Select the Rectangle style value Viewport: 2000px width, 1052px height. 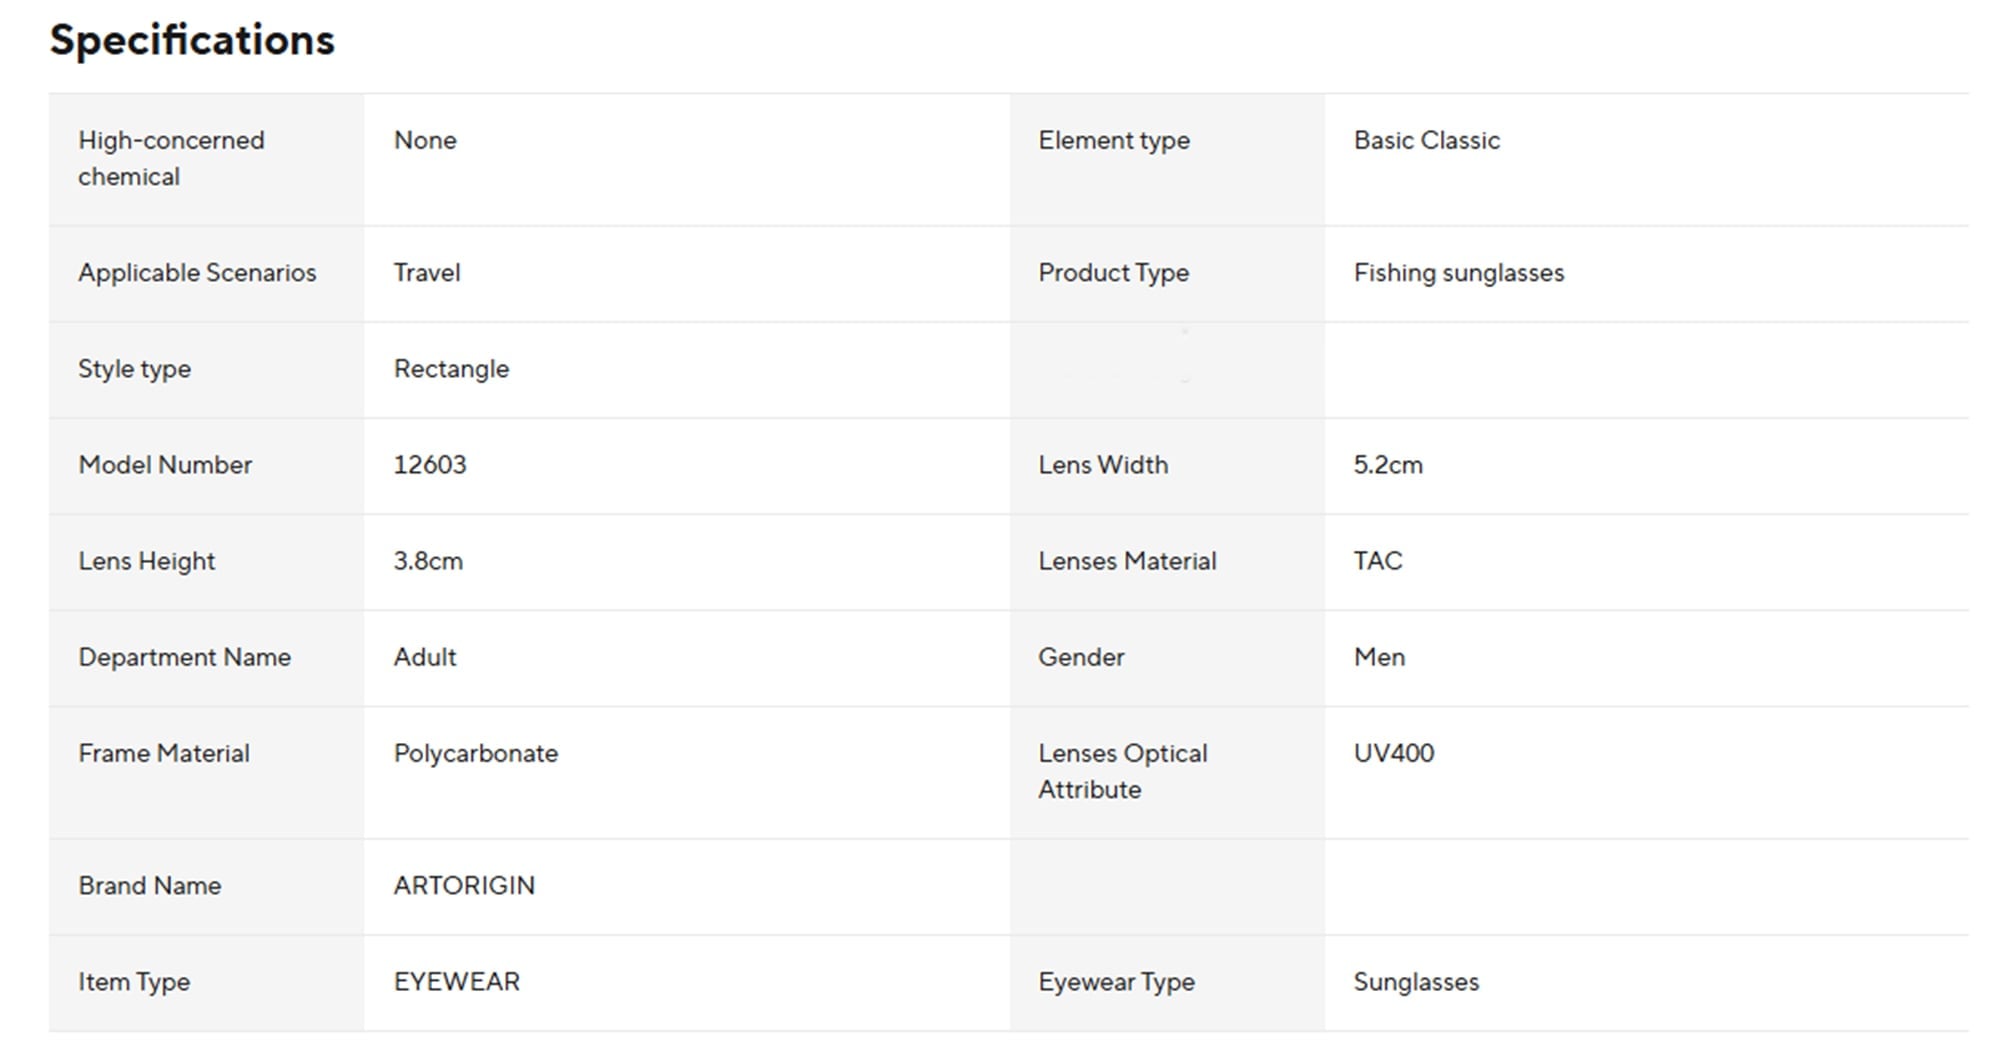451,369
